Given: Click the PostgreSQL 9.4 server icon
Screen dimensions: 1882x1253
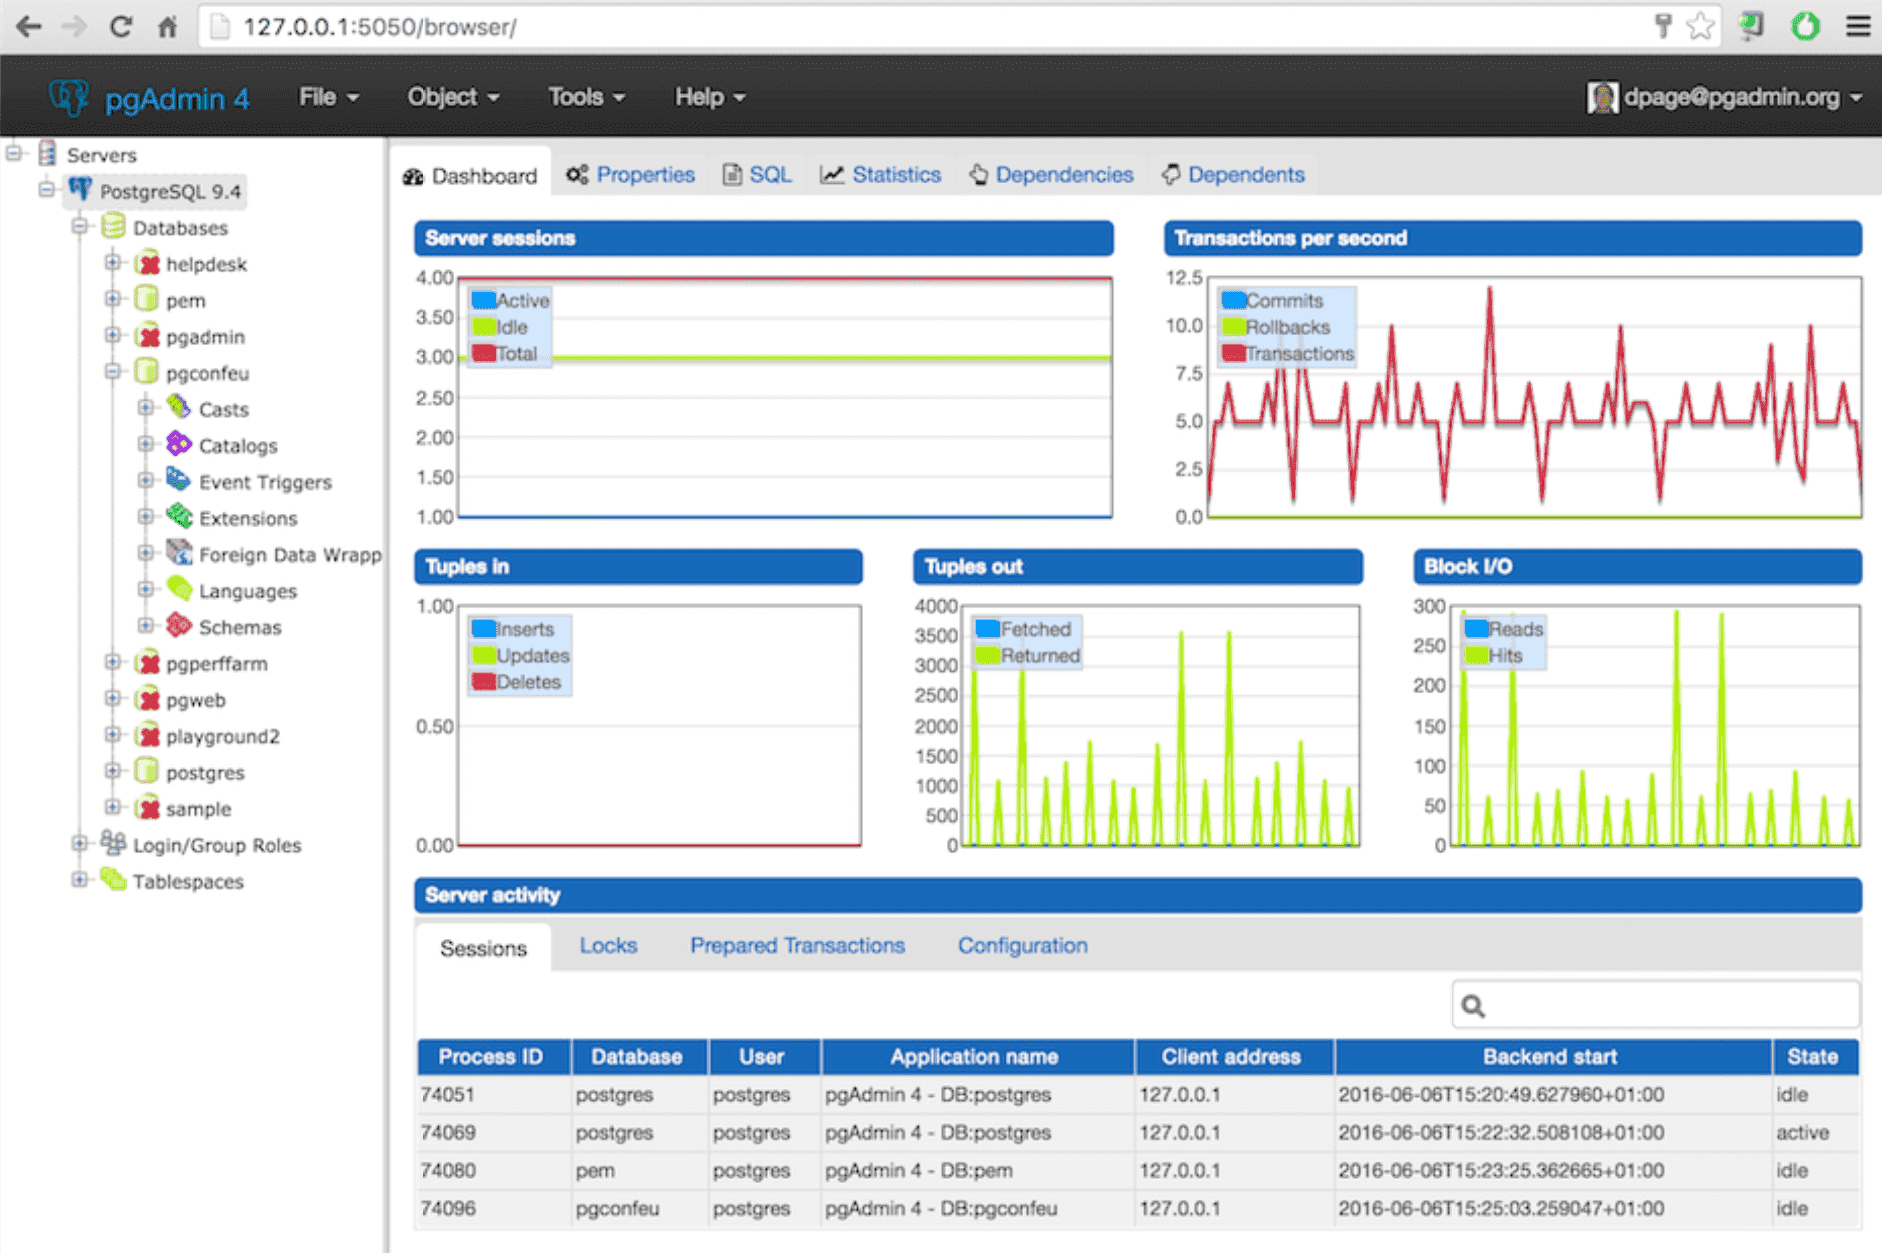Looking at the screenshot, I should (80, 190).
